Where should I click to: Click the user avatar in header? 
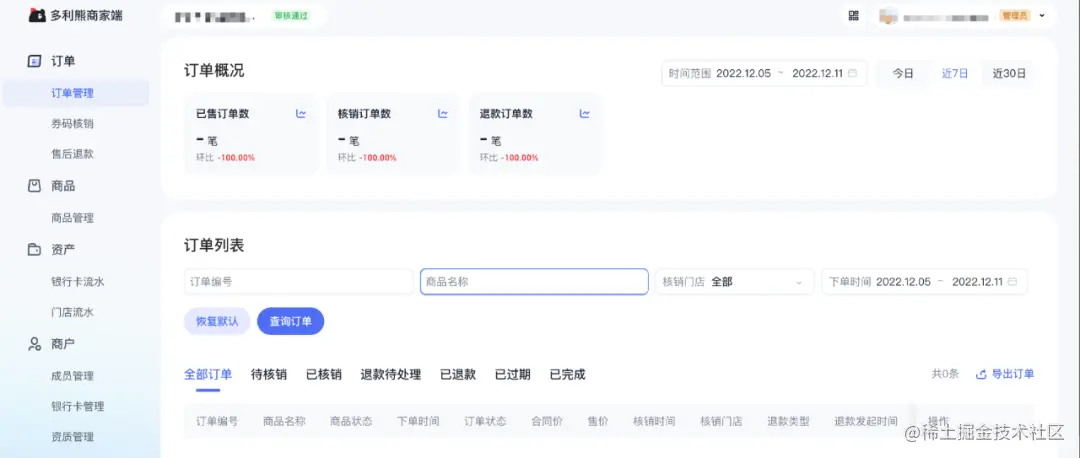click(x=889, y=16)
